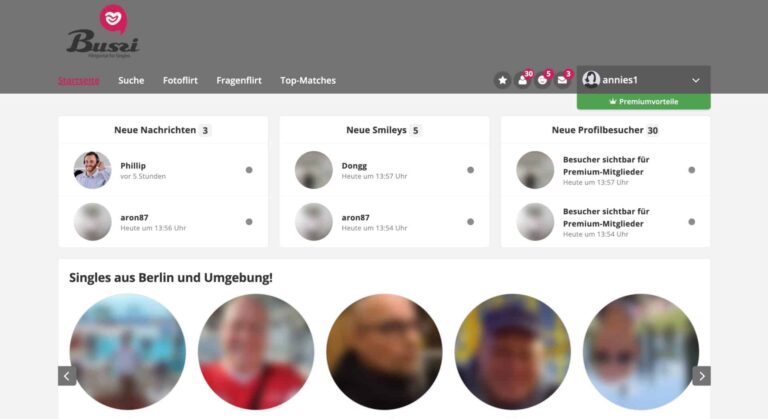Open the Fotoflirt menu item
Screen dimensions: 768x419
point(180,80)
